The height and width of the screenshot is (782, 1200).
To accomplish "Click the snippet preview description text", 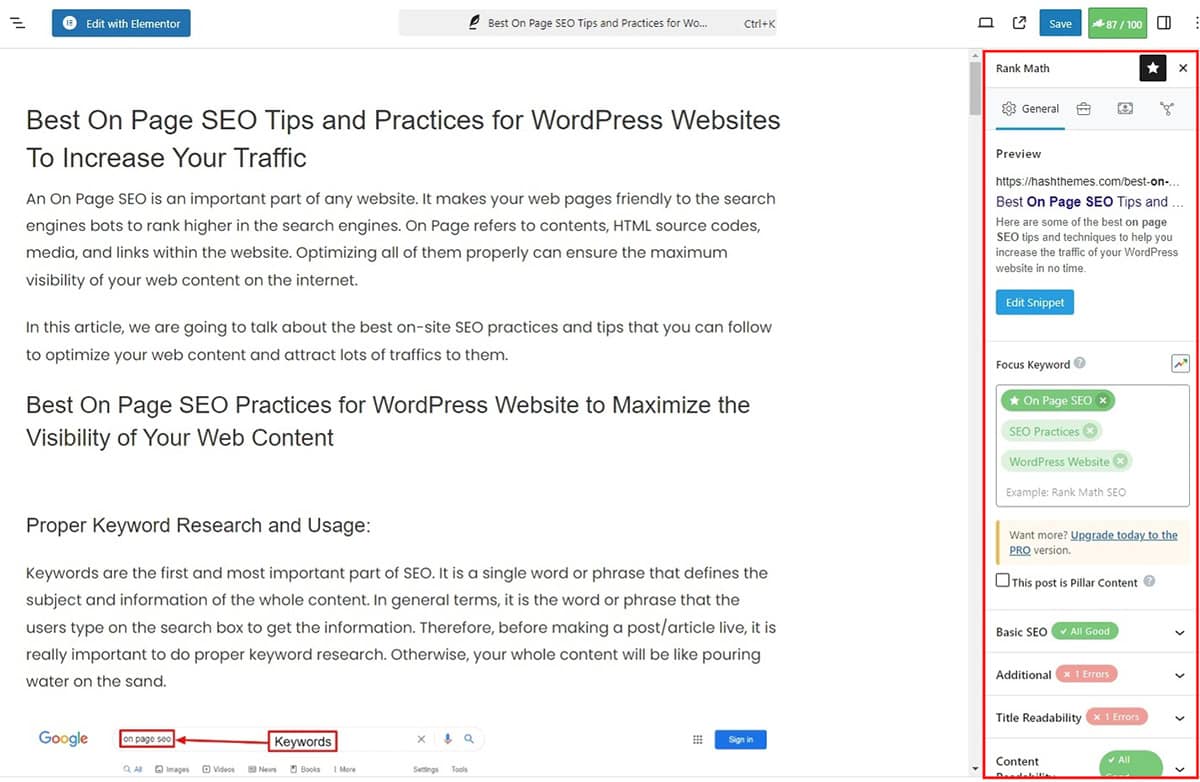I will click(1087, 245).
